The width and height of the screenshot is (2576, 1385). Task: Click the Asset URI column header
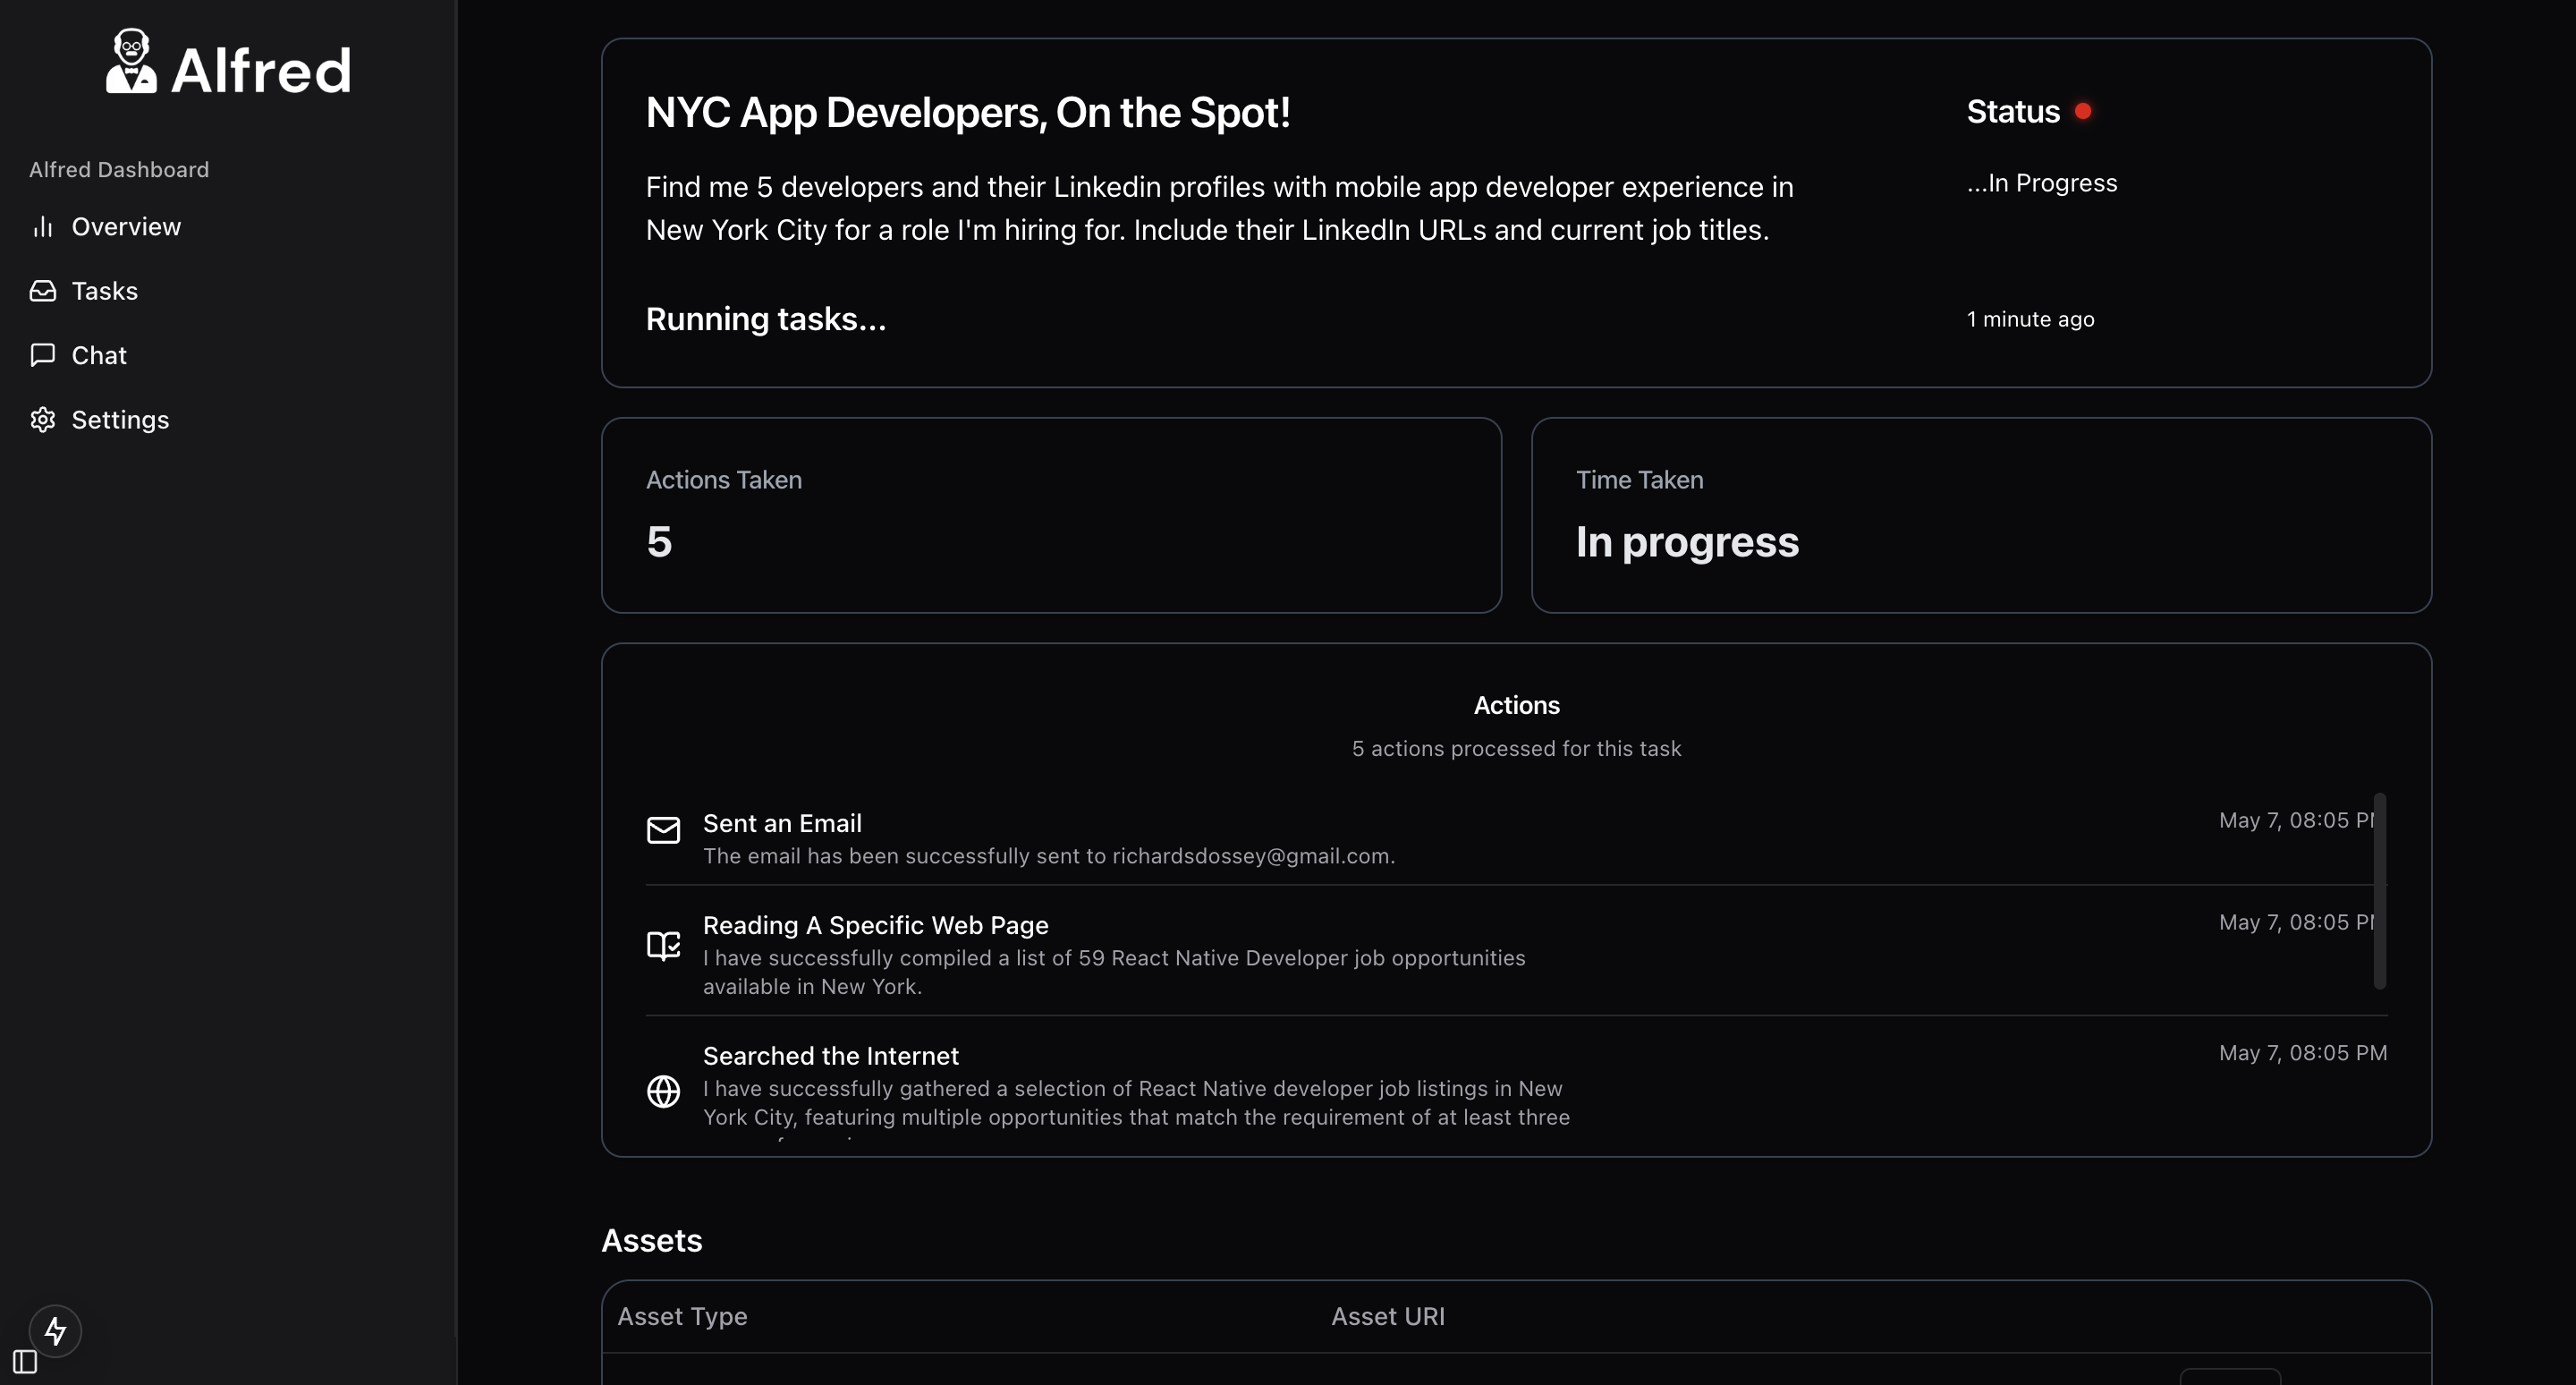pyautogui.click(x=1387, y=1316)
